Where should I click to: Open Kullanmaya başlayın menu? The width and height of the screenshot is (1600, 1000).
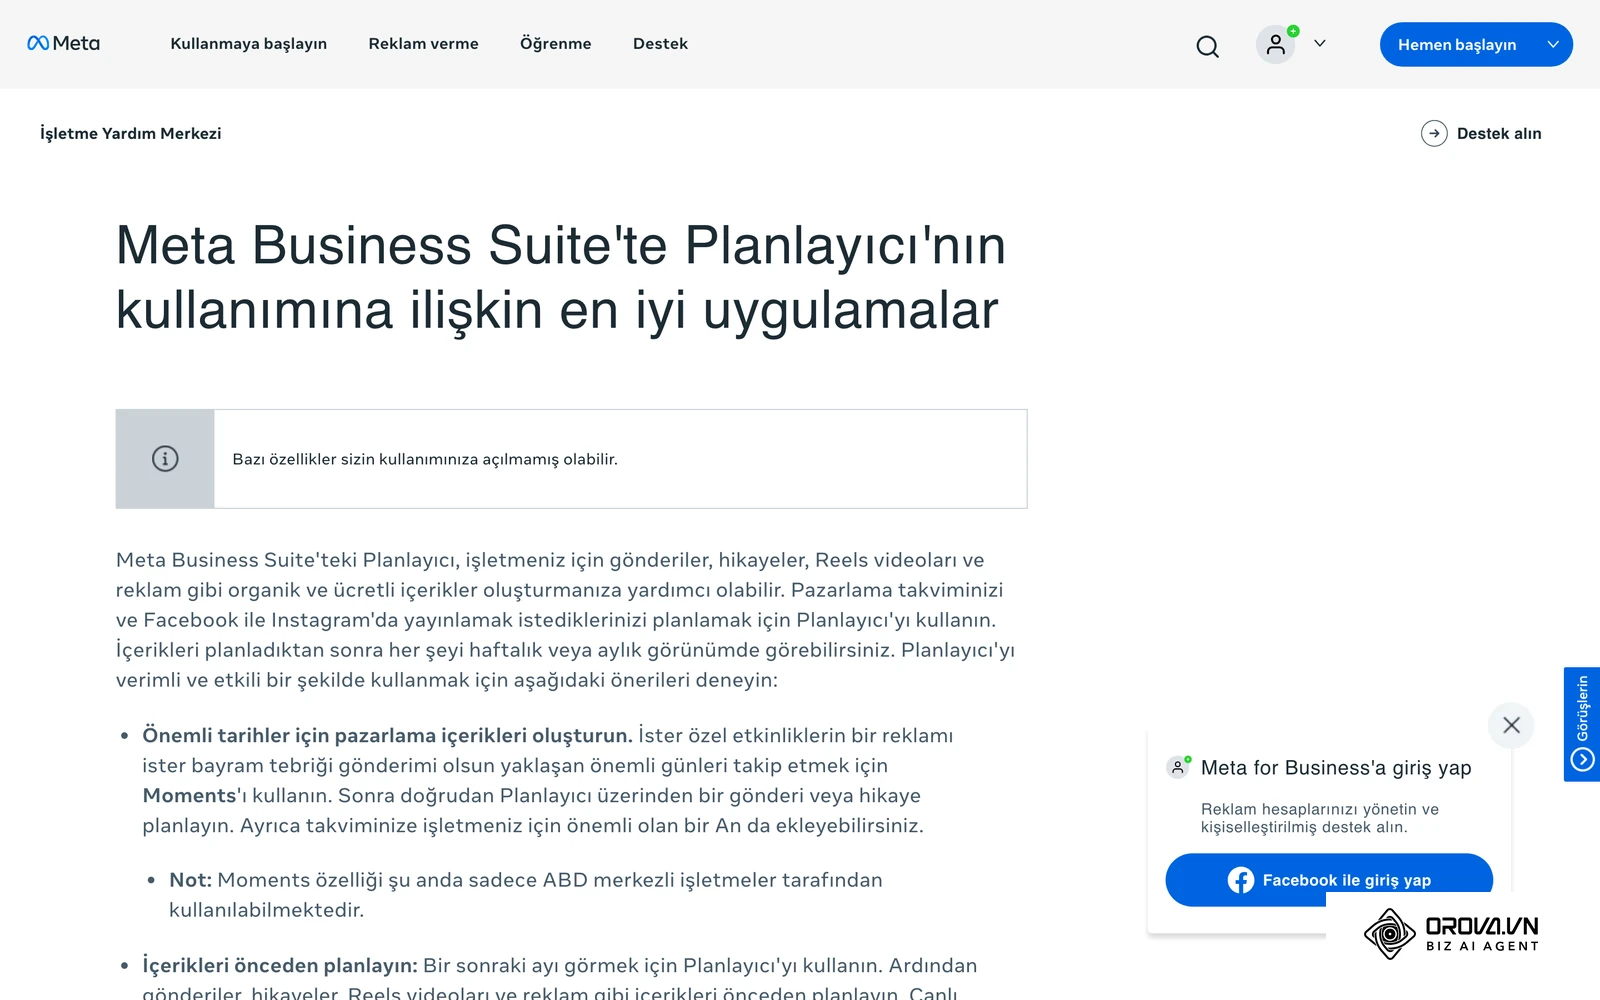click(249, 44)
